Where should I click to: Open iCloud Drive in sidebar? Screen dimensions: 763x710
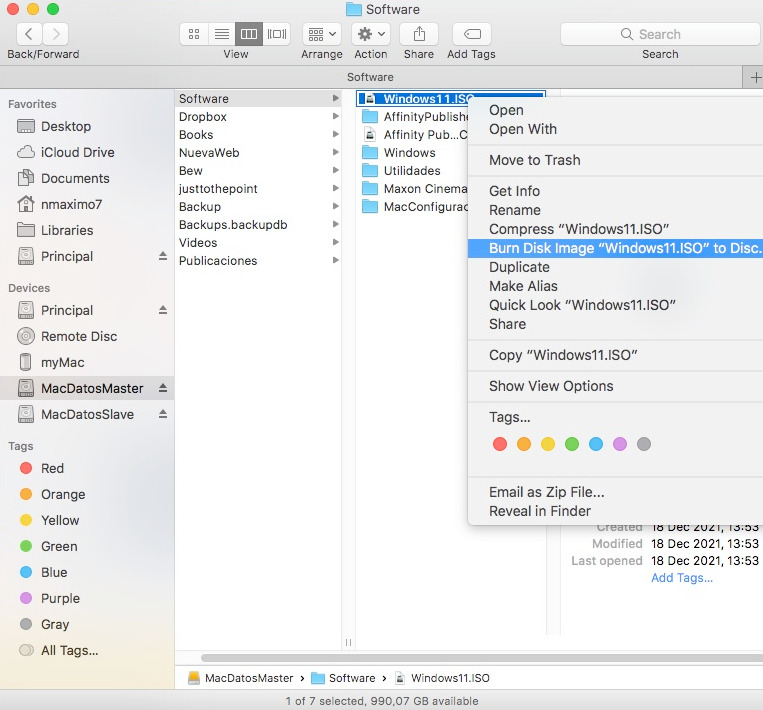pos(77,152)
